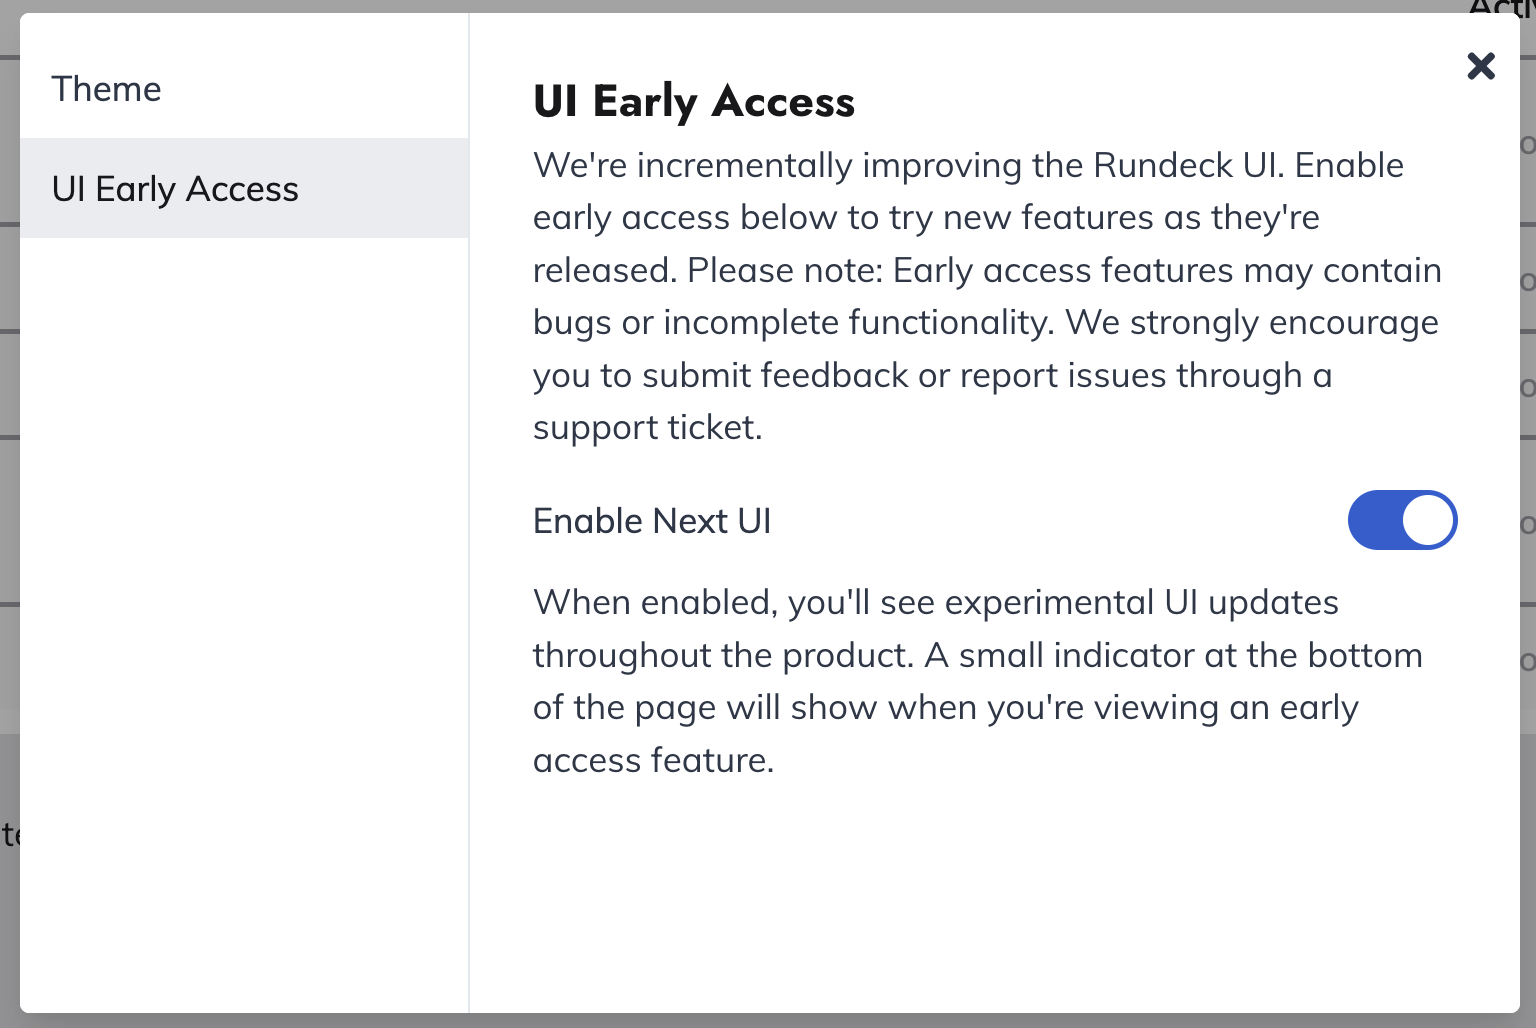Image resolution: width=1536 pixels, height=1028 pixels.
Task: Click the highlighted UI Early Access sidebar entry
Action: 175,188
